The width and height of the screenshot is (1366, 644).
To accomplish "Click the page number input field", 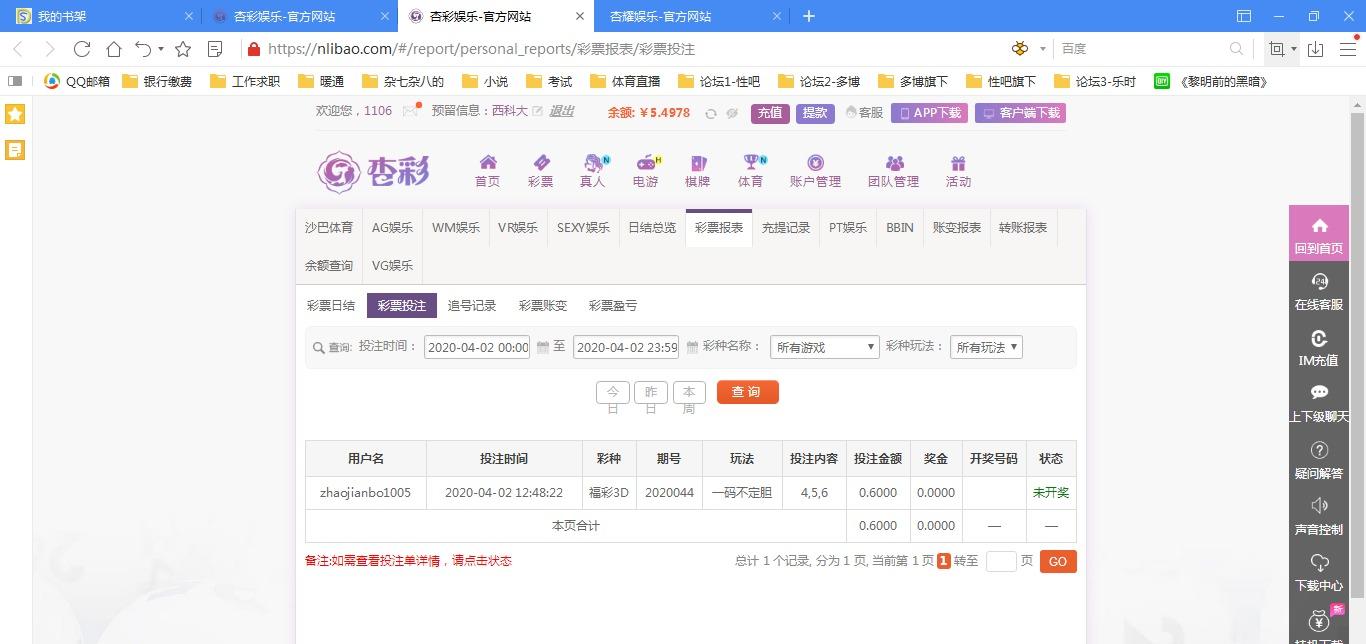I will coord(1001,562).
